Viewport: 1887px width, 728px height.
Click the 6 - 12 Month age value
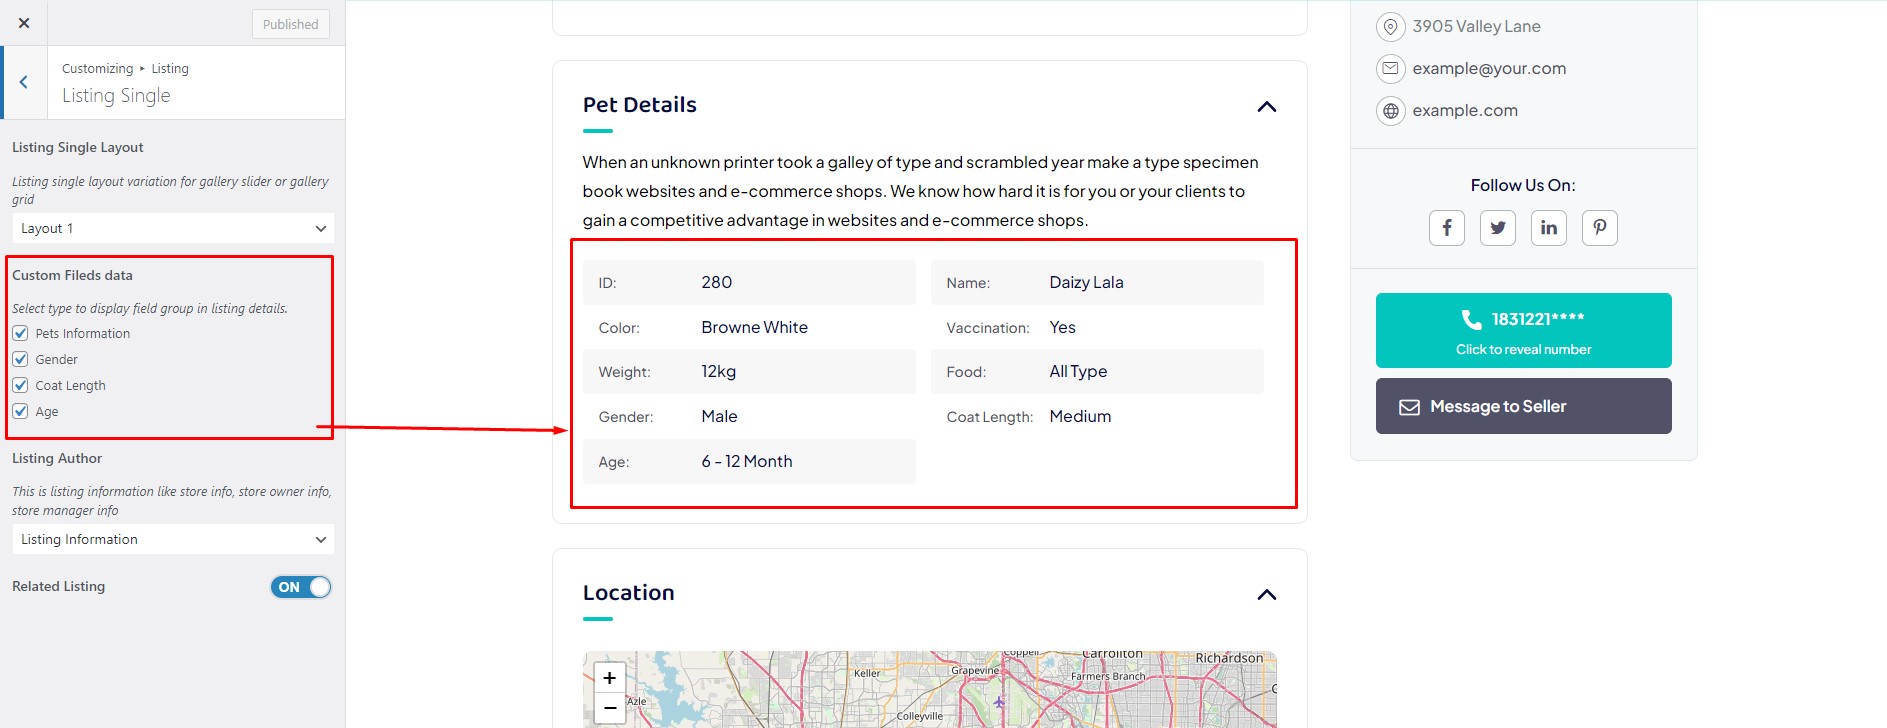tap(747, 461)
